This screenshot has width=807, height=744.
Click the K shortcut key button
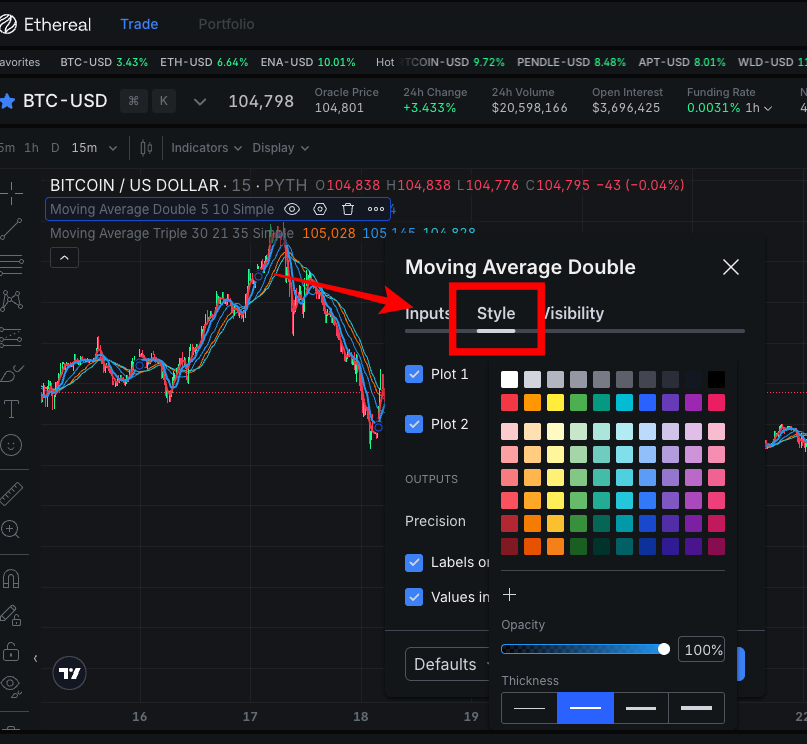pyautogui.click(x=164, y=101)
